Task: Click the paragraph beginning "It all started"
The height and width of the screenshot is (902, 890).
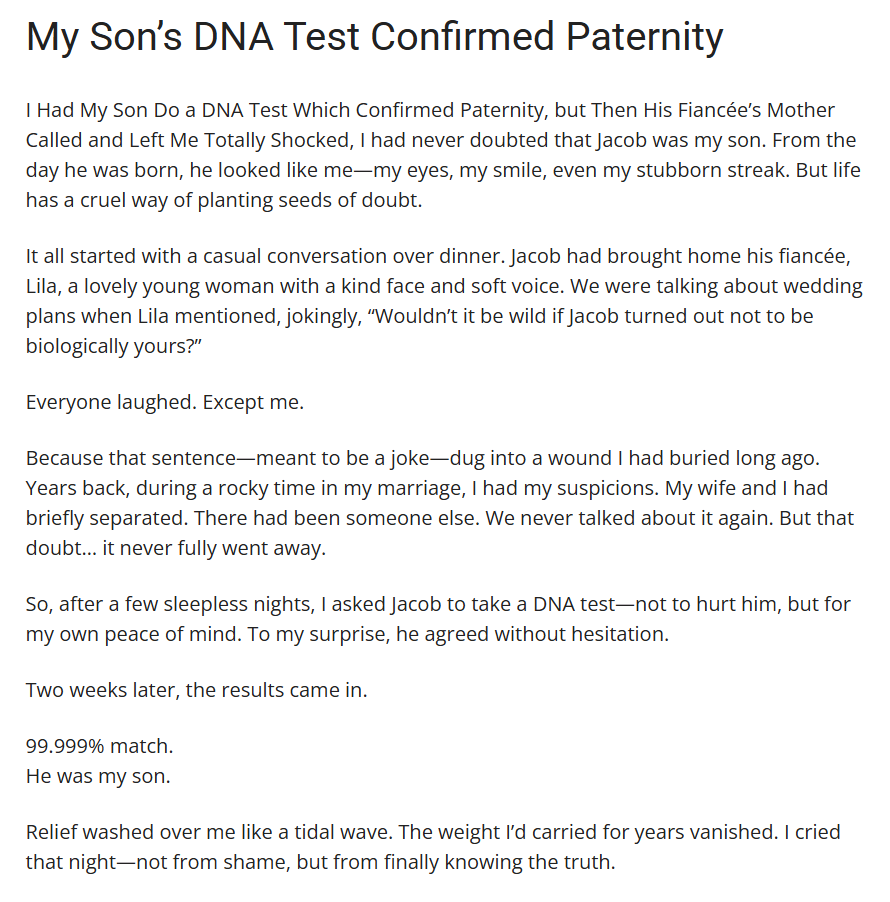Action: tap(444, 301)
